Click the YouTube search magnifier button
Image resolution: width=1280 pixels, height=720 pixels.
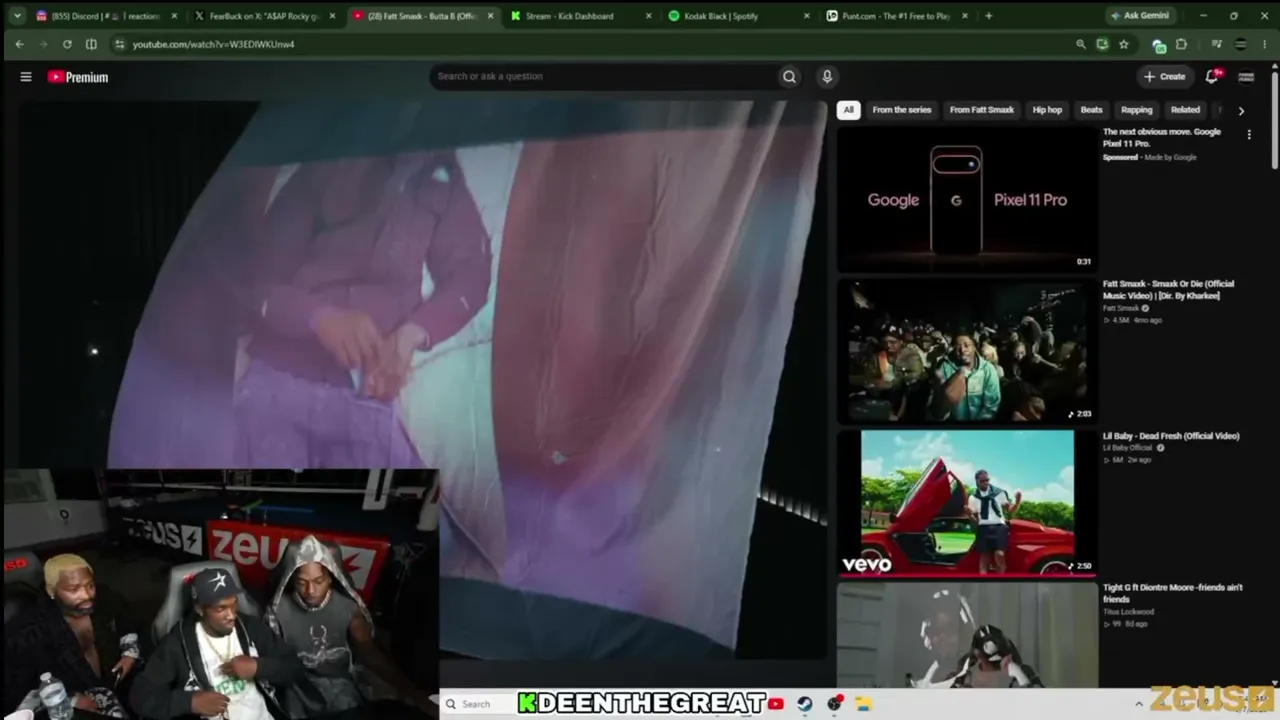790,76
